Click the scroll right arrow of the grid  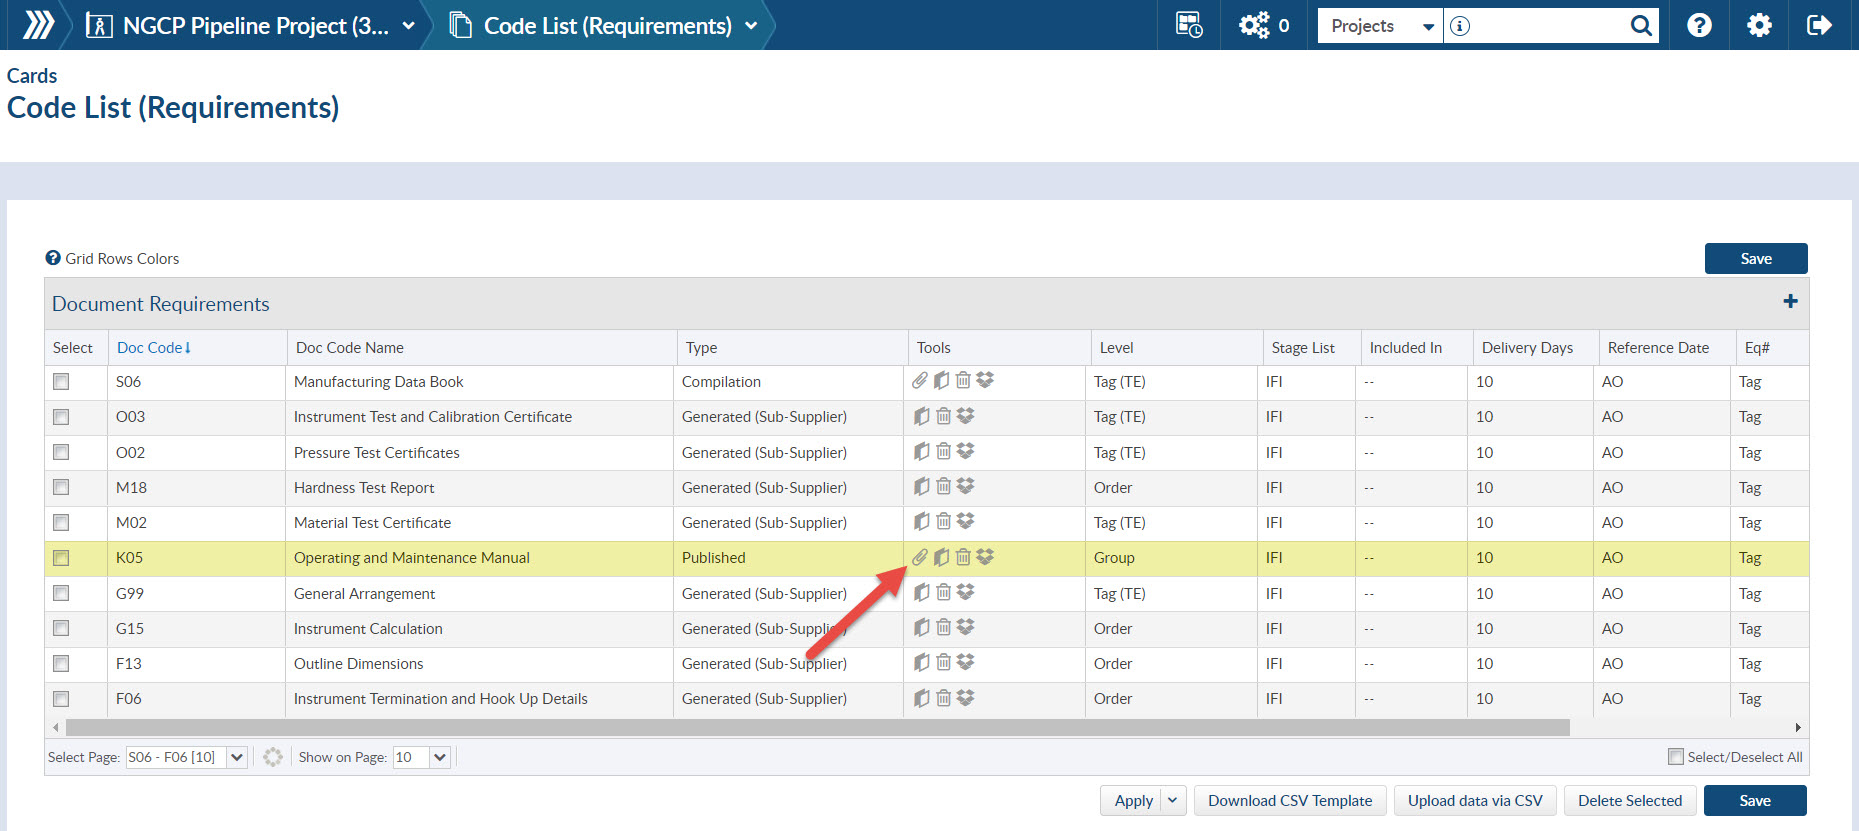pos(1798,727)
